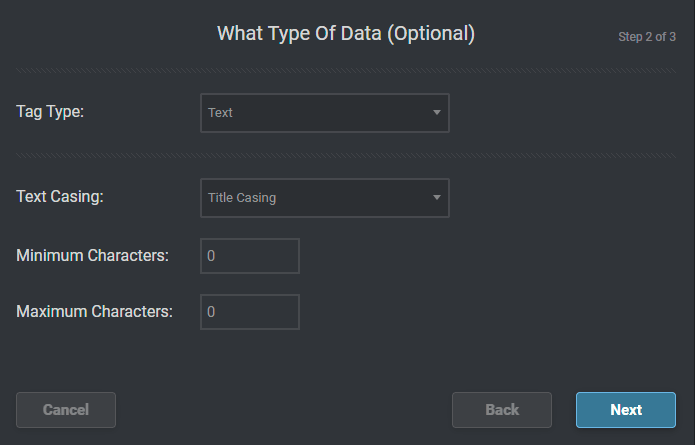Select the 'Text' value in Tag Type
The width and height of the screenshot is (695, 445).
pyautogui.click(x=221, y=113)
